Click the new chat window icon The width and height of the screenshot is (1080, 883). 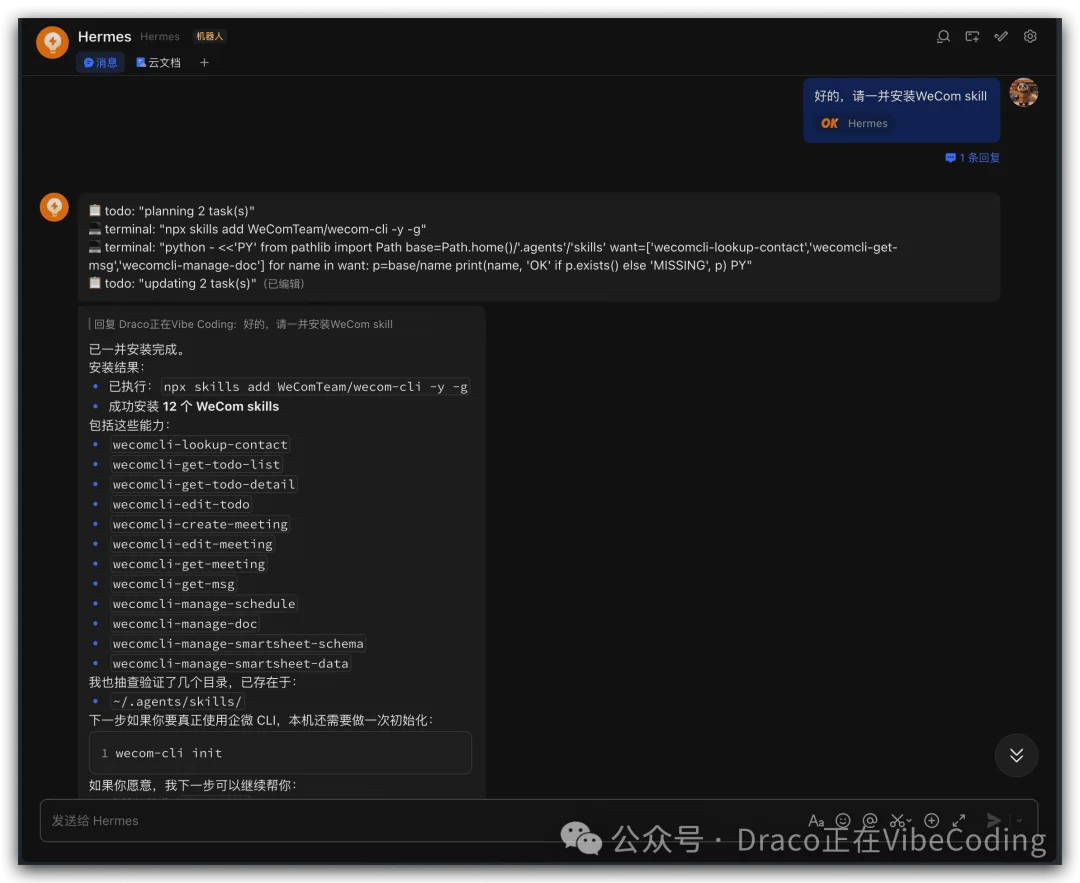pos(971,36)
